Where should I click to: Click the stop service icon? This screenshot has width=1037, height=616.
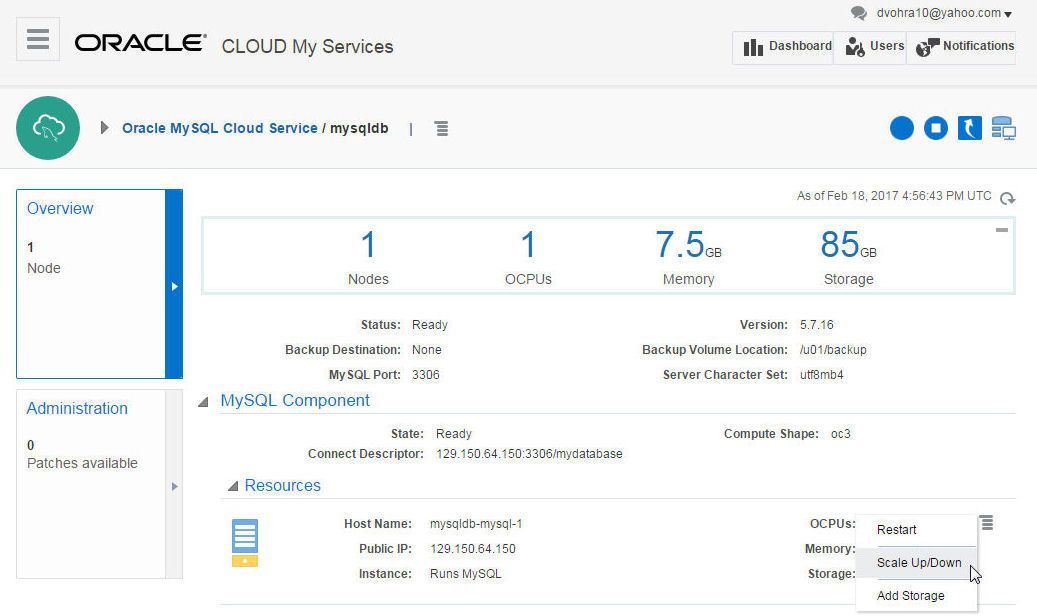[935, 128]
